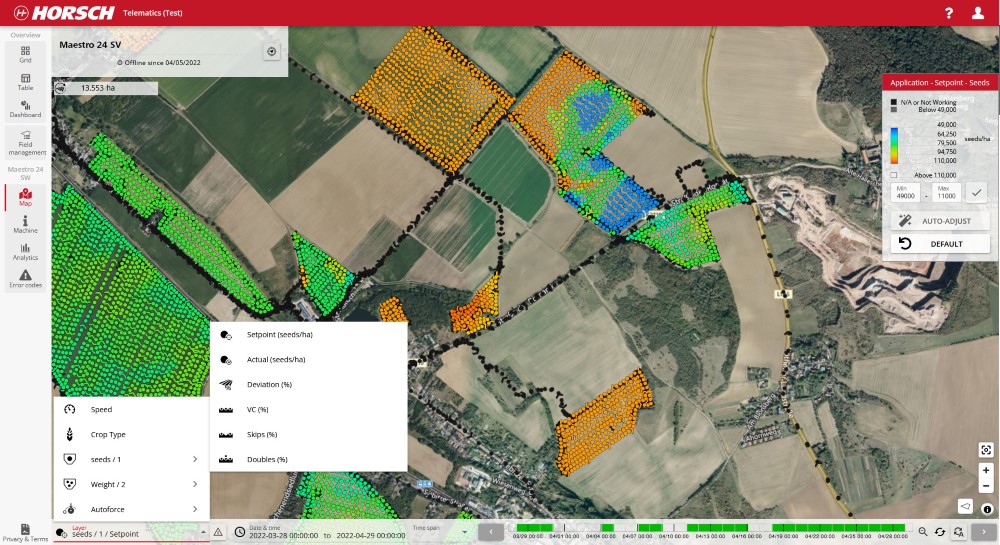Open the Grid view in sidebar
Screen dimensions: 1000x545
(25, 54)
